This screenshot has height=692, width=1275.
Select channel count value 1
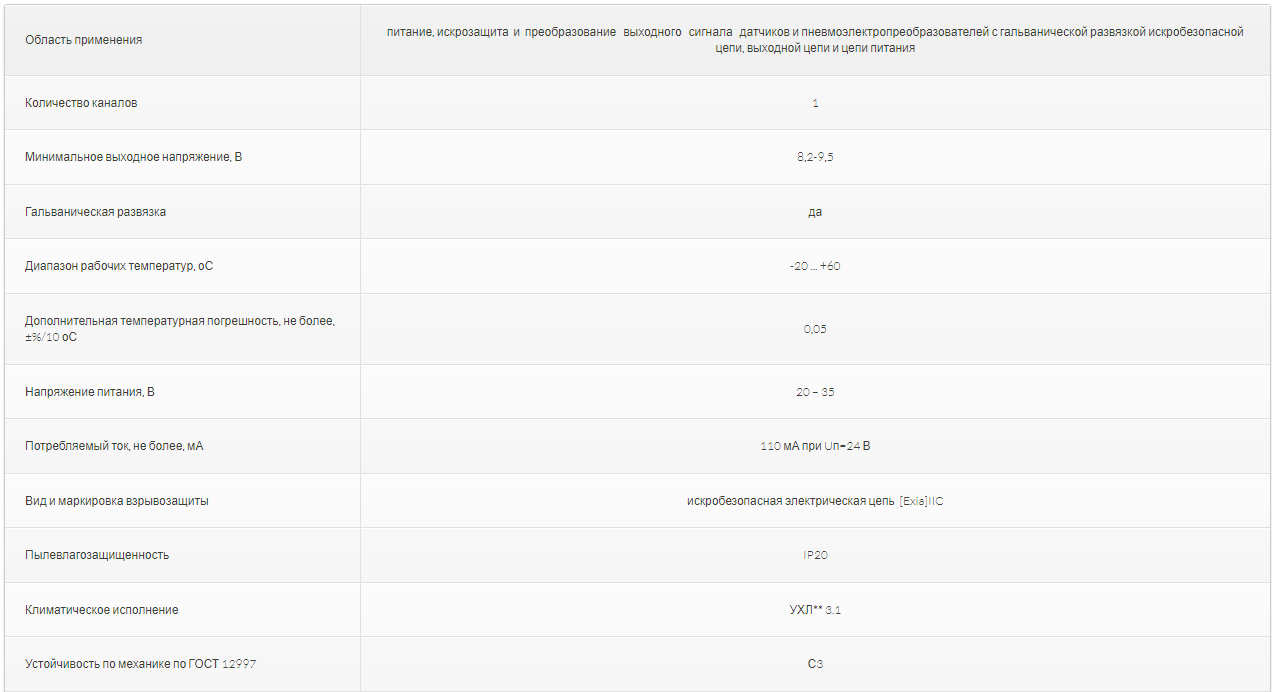pyautogui.click(x=815, y=103)
